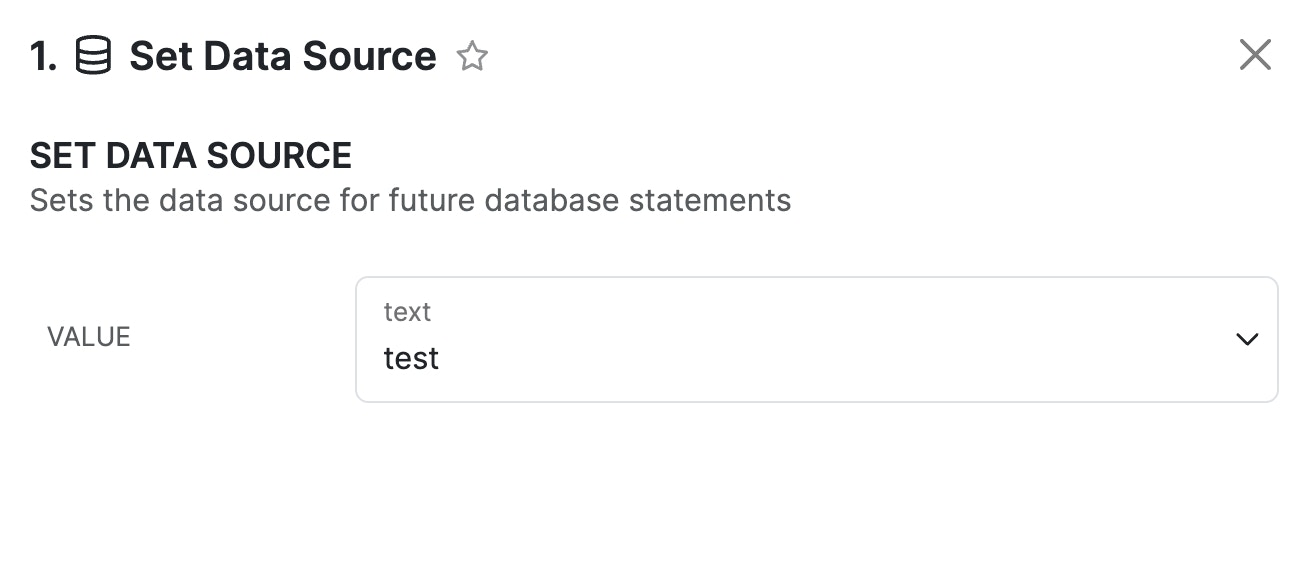This screenshot has width=1312, height=580.
Task: Click the cylinder stack icon in the header
Action: coord(93,56)
